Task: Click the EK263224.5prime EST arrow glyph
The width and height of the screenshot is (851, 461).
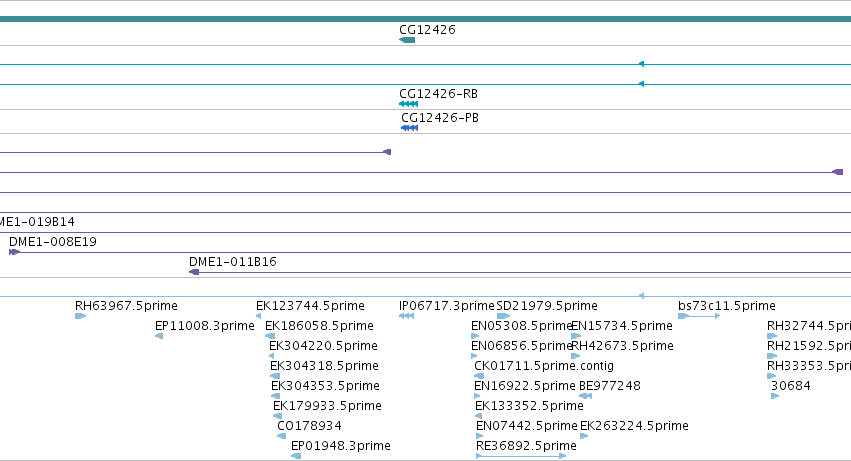Action: click(585, 436)
